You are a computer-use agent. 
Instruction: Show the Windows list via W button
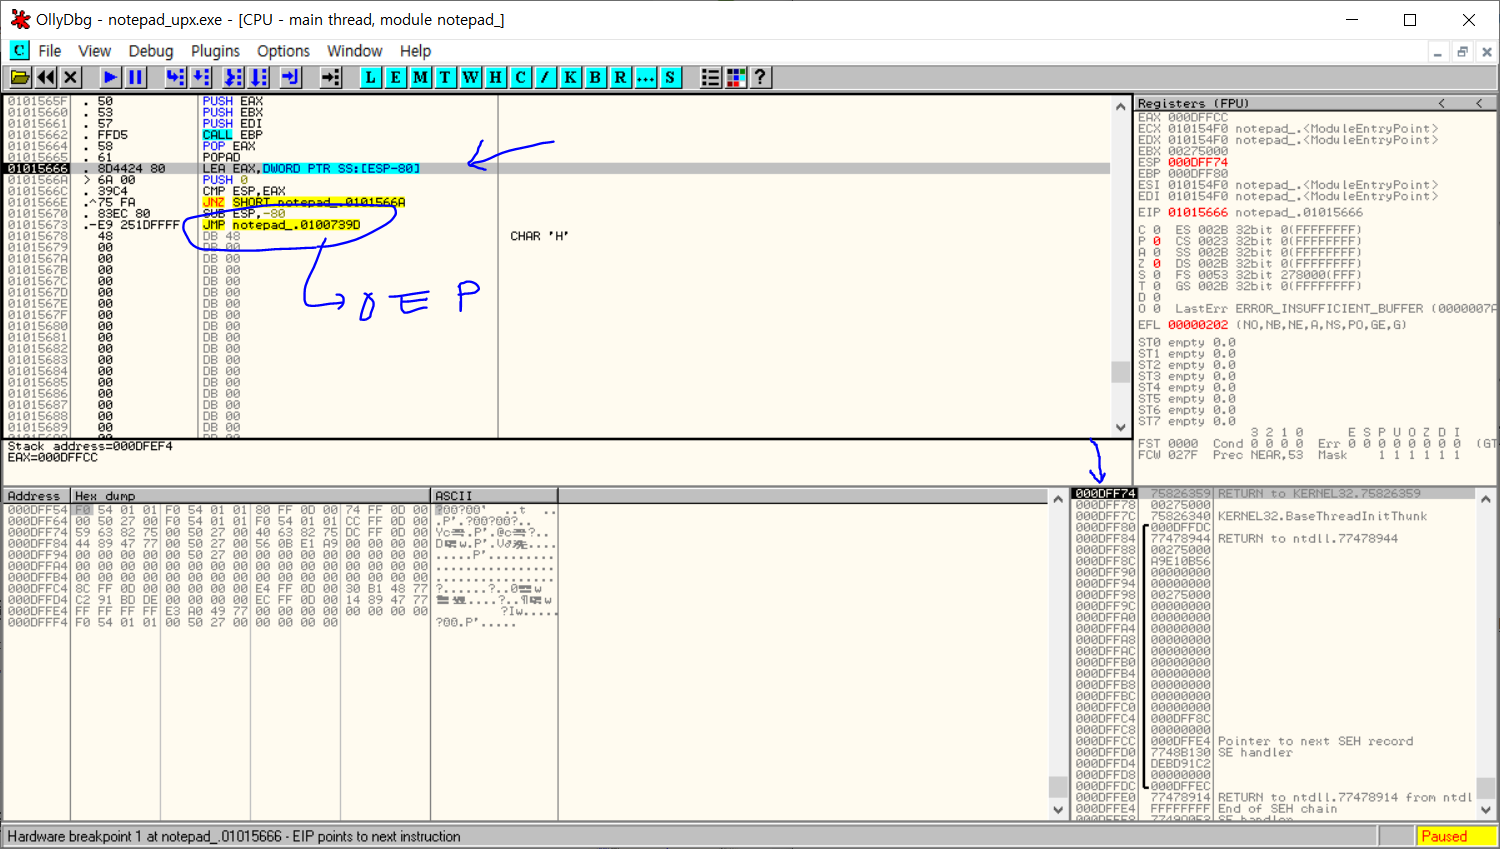pyautogui.click(x=470, y=77)
